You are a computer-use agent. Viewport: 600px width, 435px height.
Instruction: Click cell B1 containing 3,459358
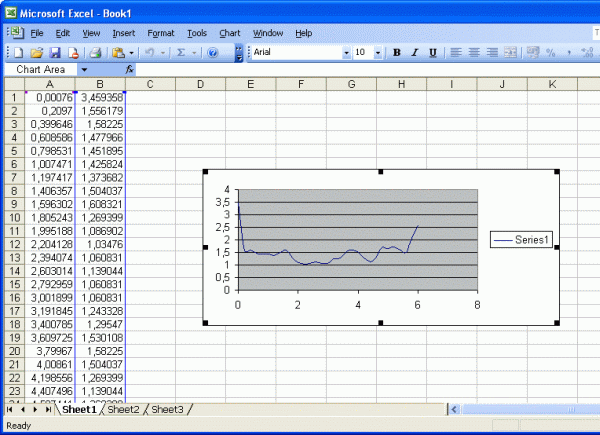pos(100,98)
